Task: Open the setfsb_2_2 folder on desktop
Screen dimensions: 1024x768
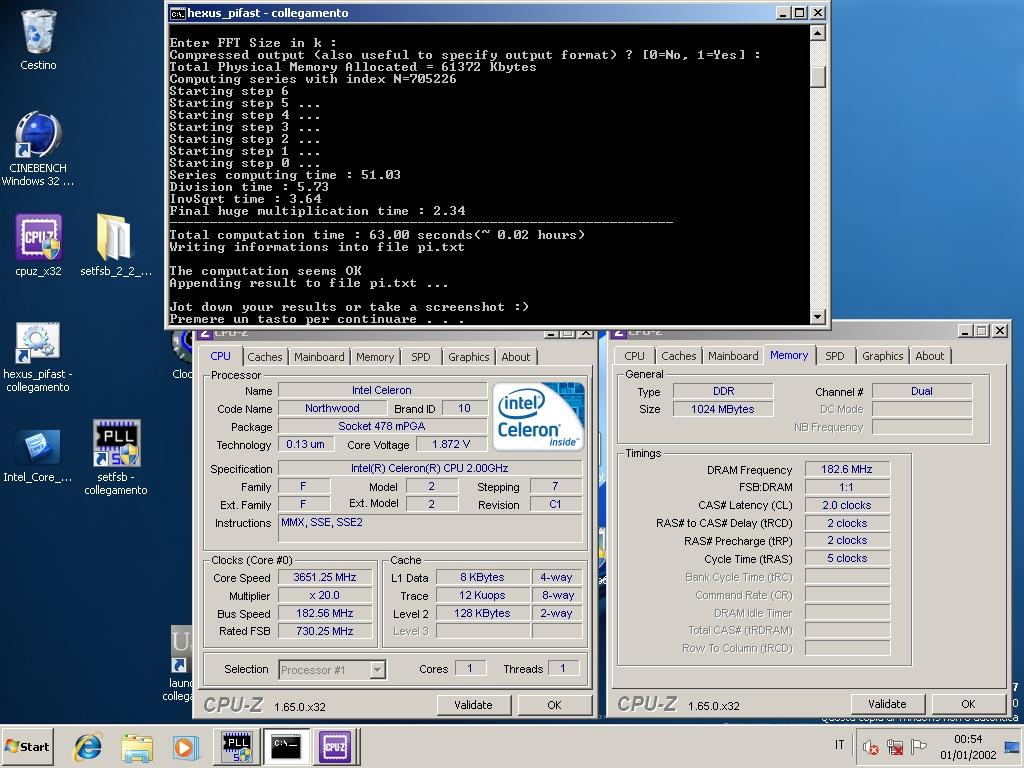Action: 116,245
